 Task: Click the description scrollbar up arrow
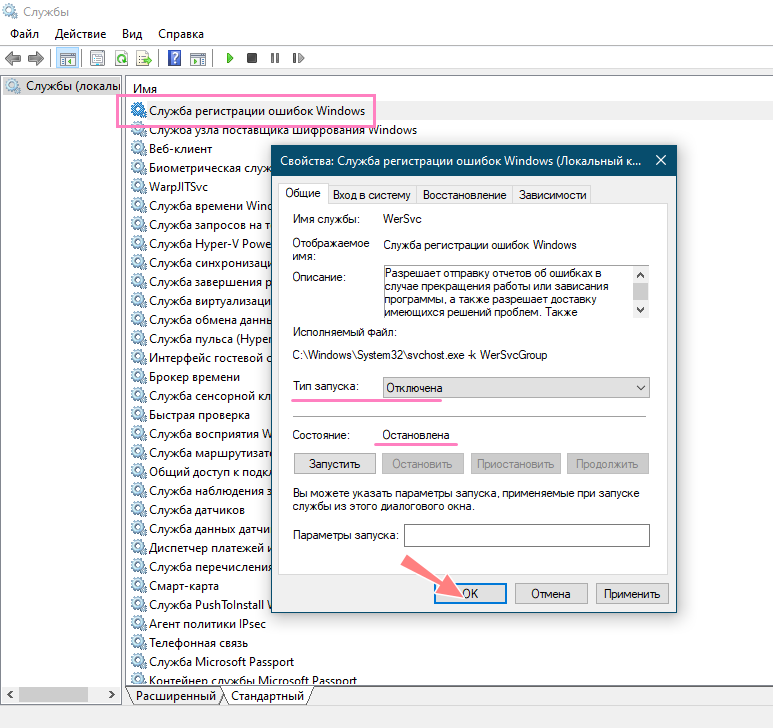640,275
